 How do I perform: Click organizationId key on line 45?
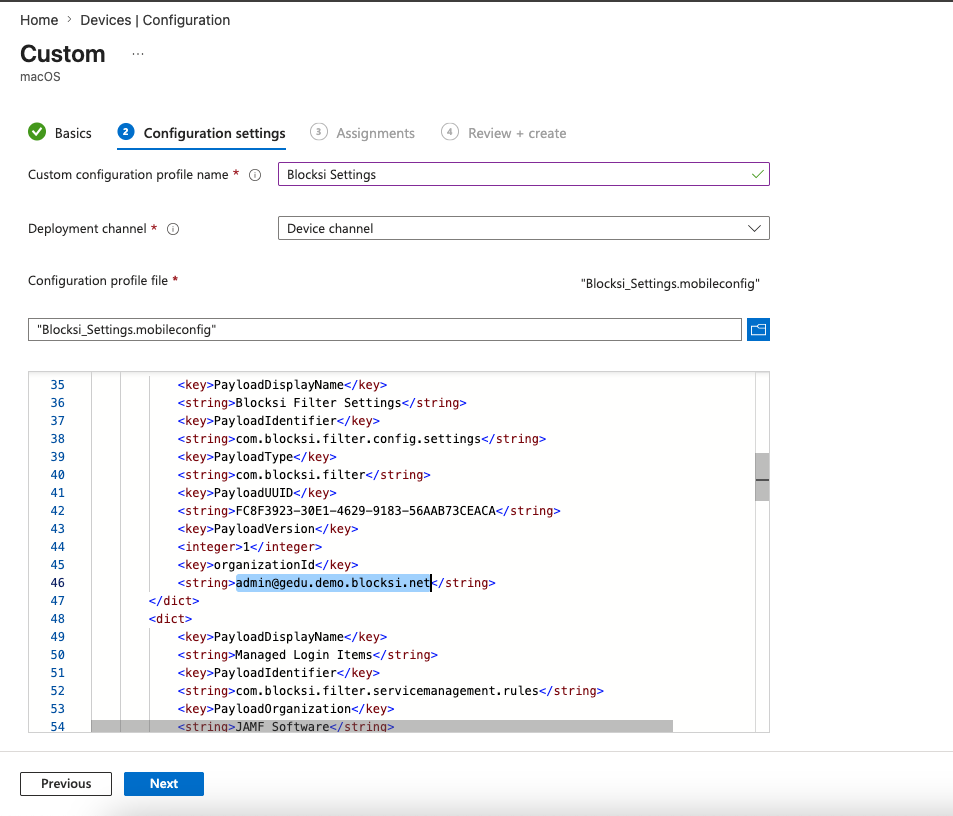pyautogui.click(x=264, y=565)
